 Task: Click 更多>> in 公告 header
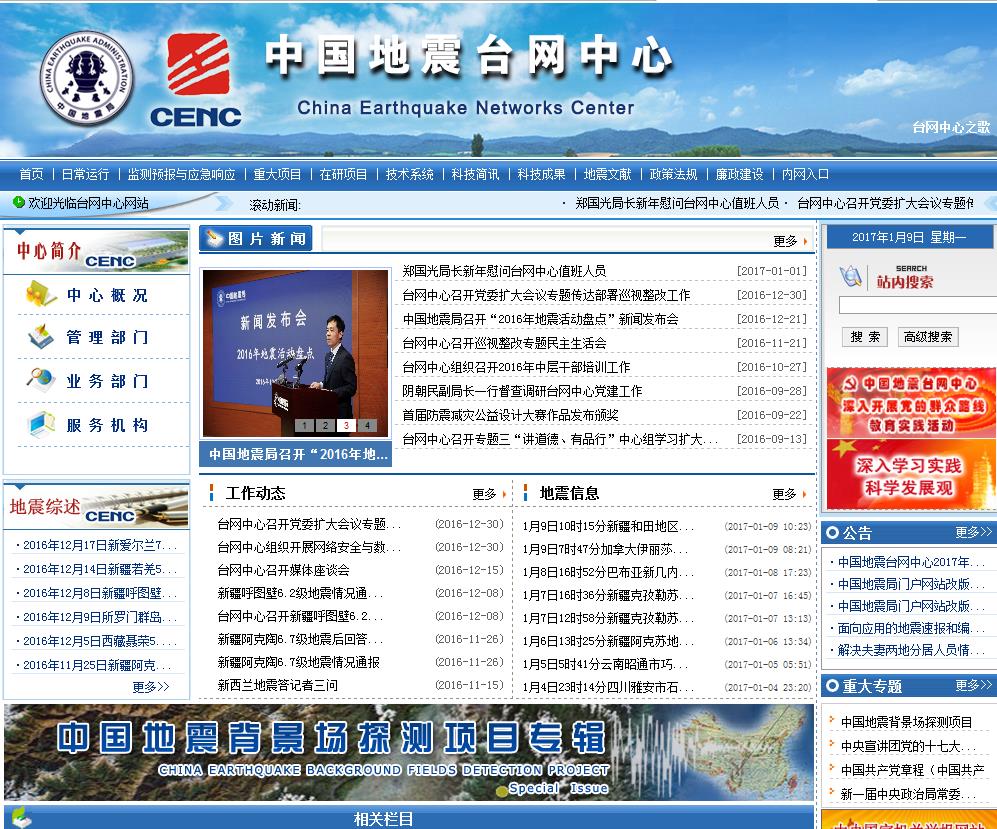pos(973,532)
